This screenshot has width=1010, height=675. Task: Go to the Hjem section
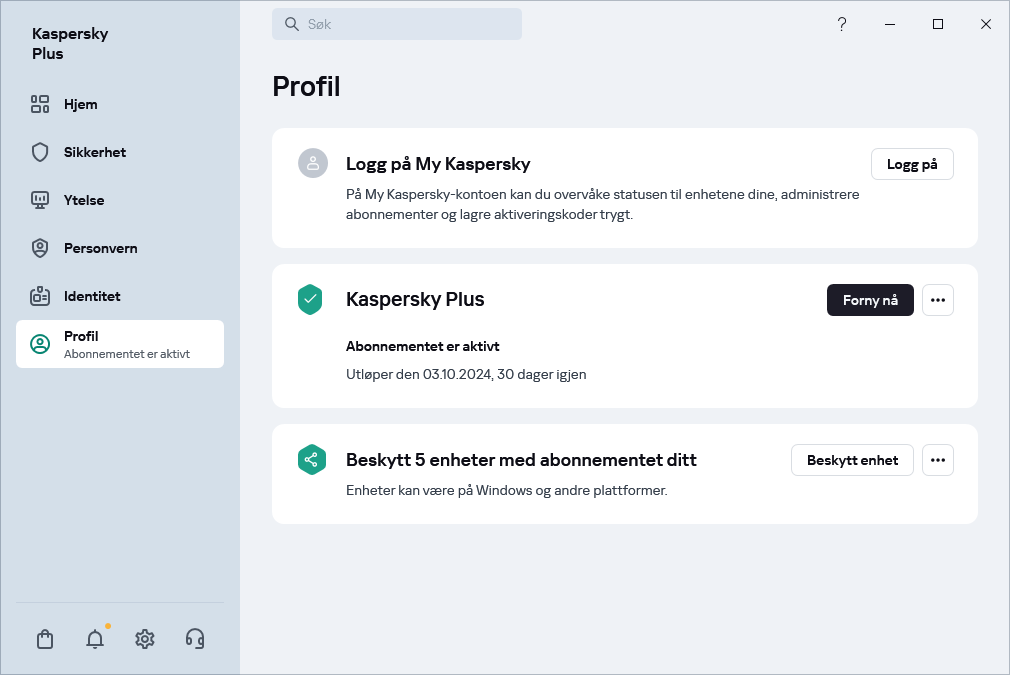pyautogui.click(x=80, y=104)
